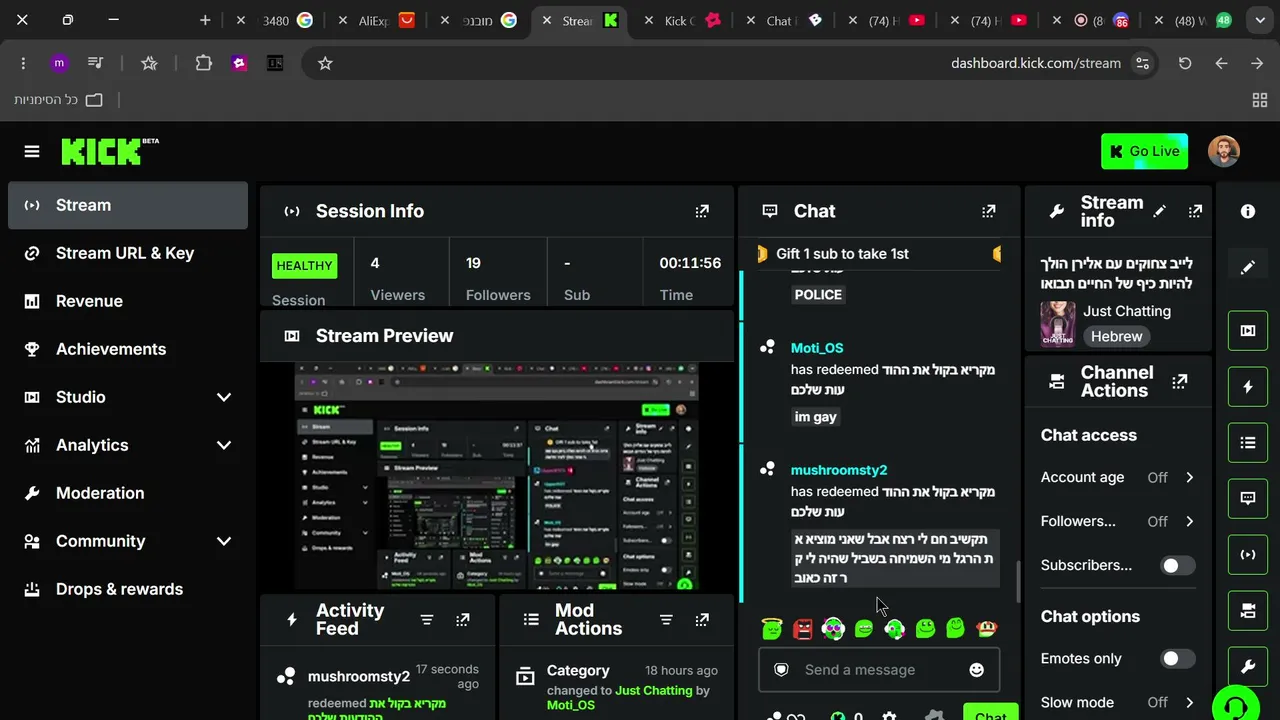Image resolution: width=1280 pixels, height=720 pixels.
Task: Pop out the Session Info panel
Action: point(702,211)
